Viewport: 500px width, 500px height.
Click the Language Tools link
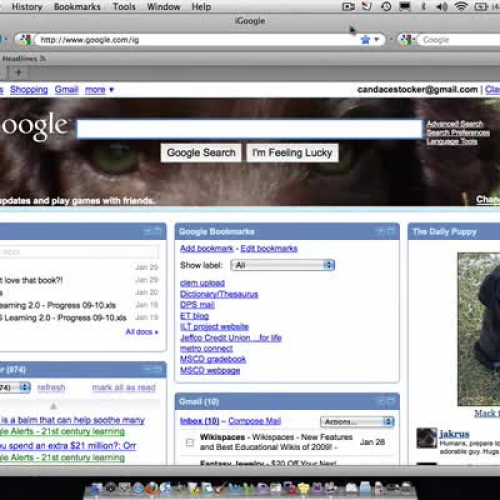tap(452, 141)
